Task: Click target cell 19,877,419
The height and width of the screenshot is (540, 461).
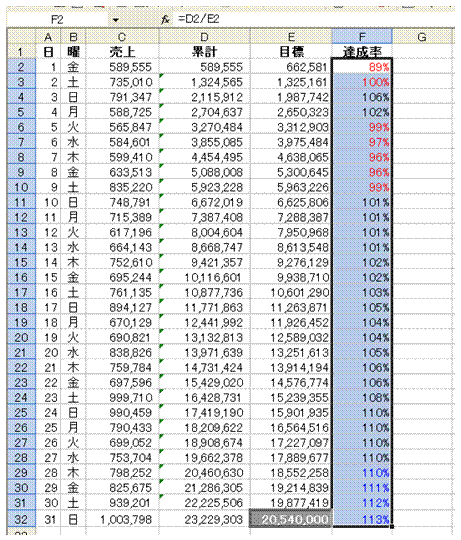Action: click(291, 503)
